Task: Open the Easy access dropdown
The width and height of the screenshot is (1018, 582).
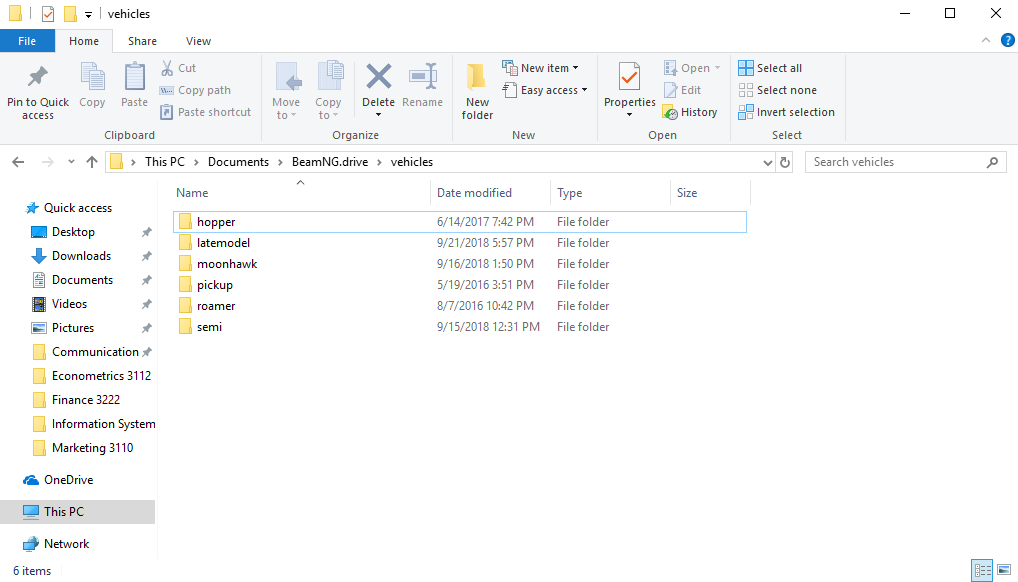Action: (x=545, y=90)
